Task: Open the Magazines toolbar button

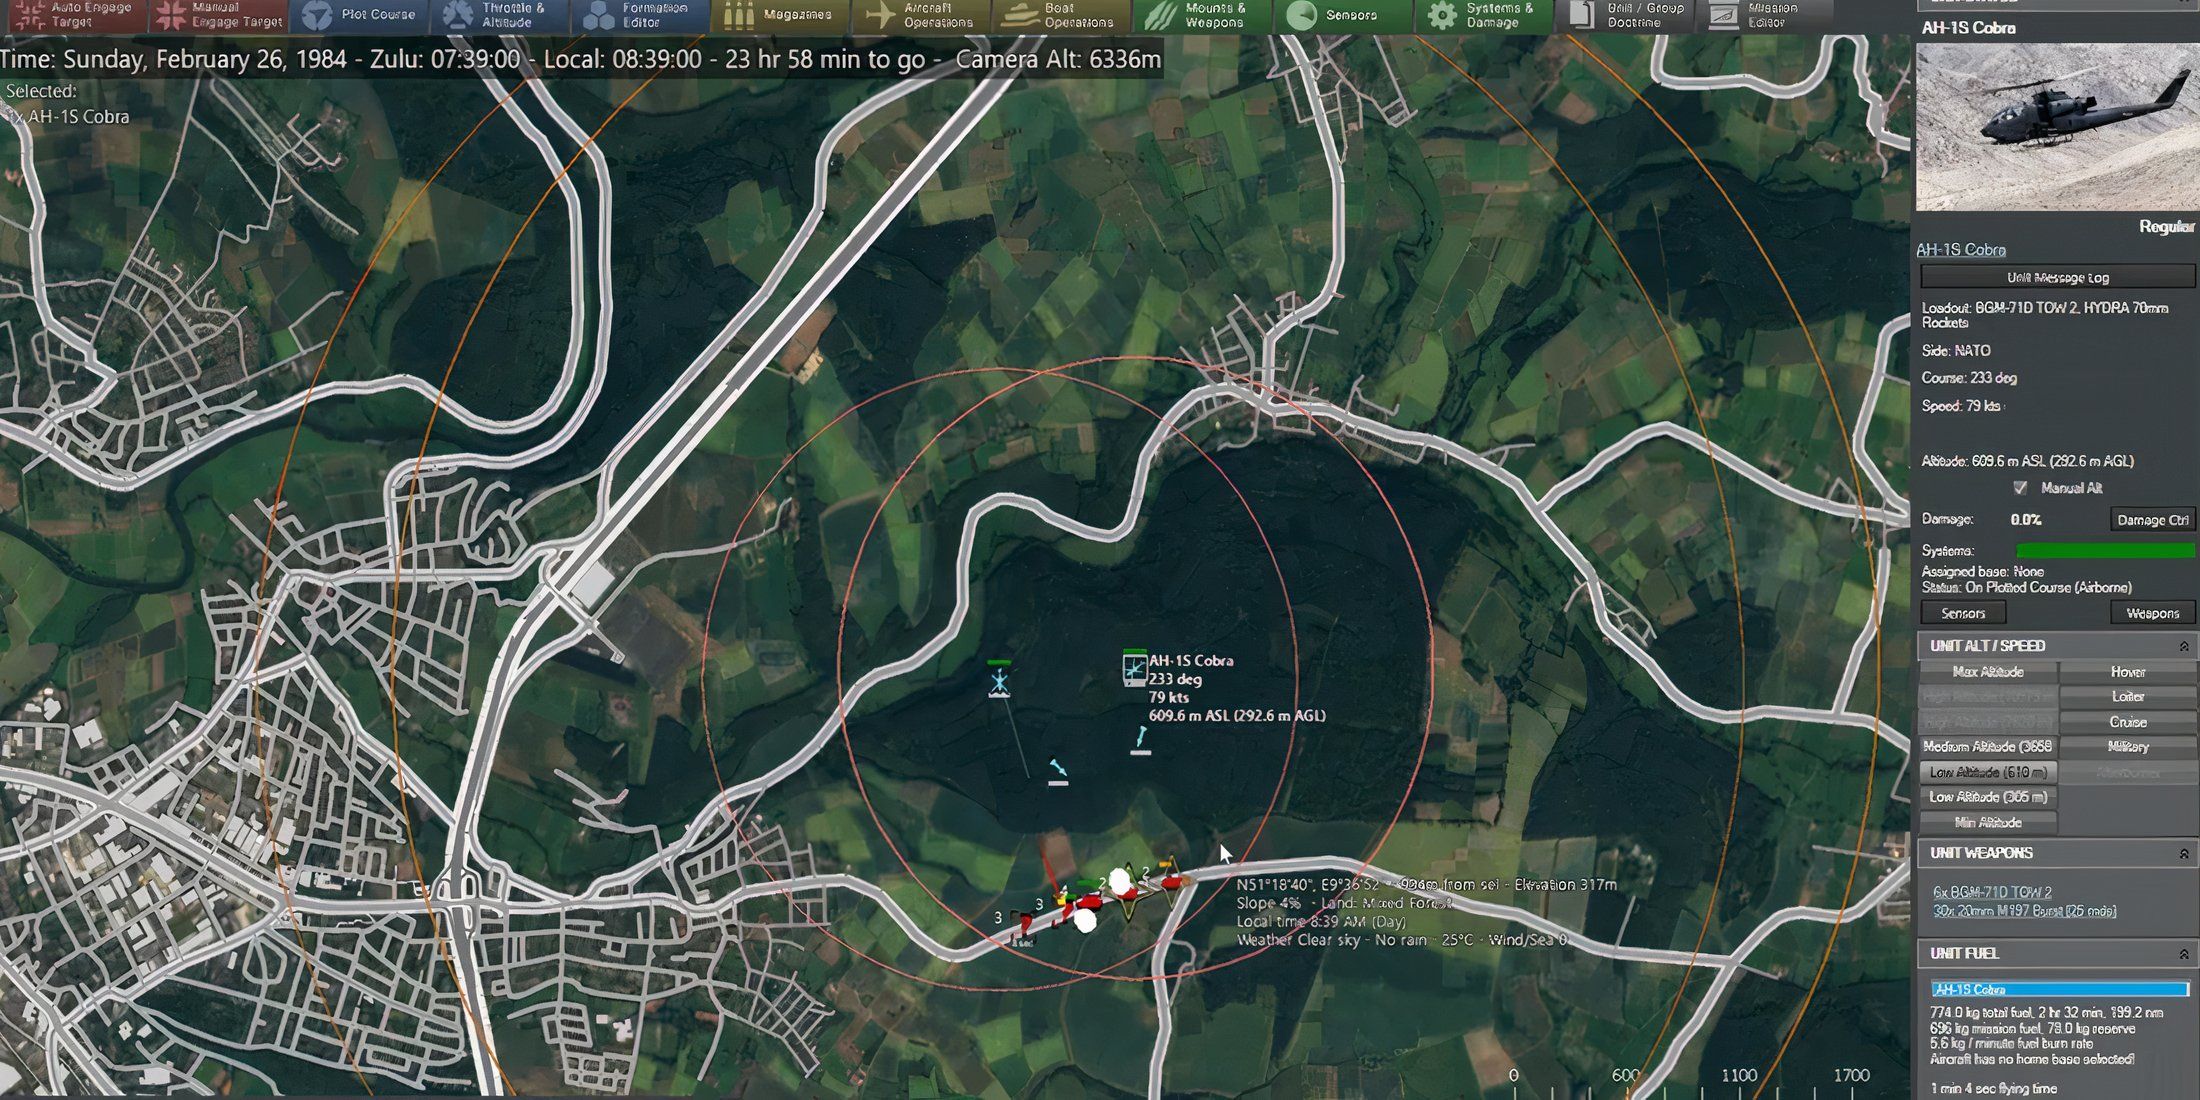Action: click(x=781, y=15)
